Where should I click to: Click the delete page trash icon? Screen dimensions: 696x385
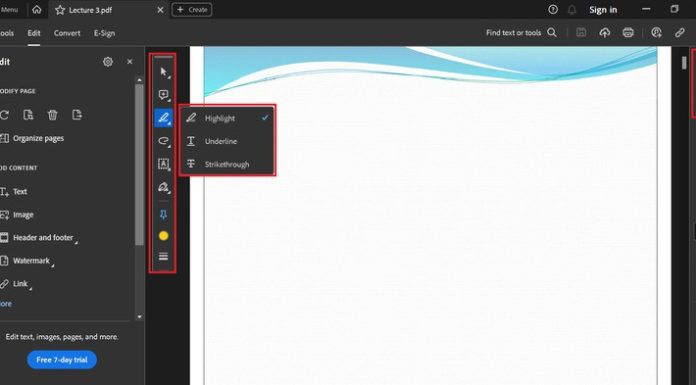coord(52,115)
